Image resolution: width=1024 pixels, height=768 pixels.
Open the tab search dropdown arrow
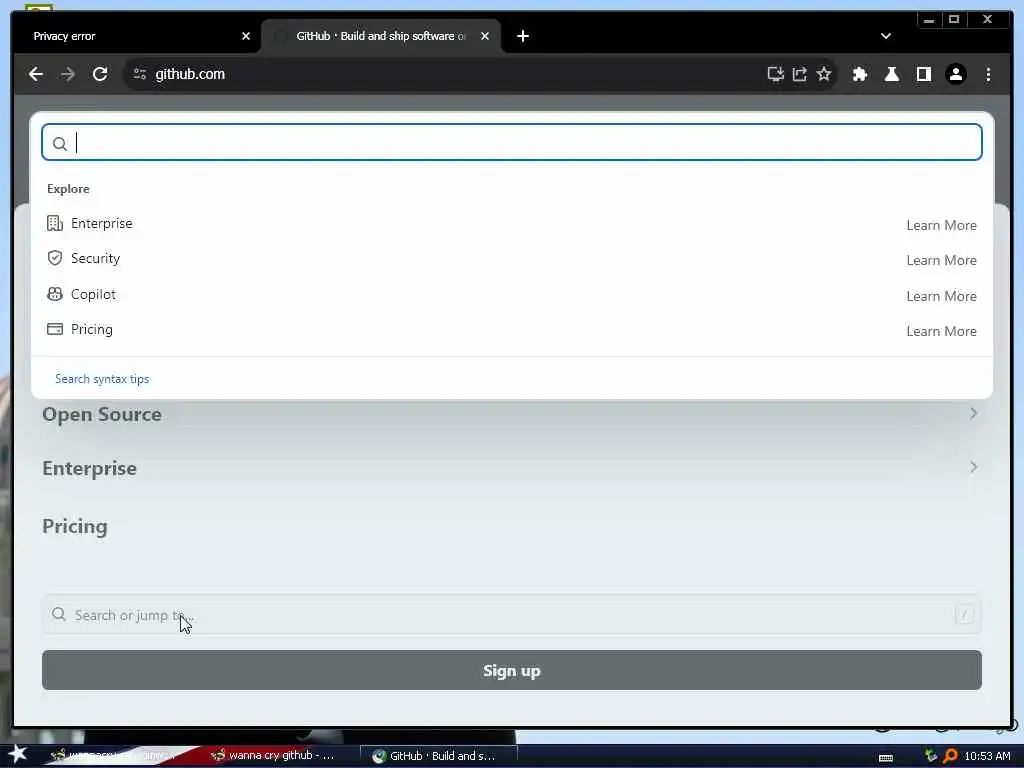pyautogui.click(x=886, y=36)
